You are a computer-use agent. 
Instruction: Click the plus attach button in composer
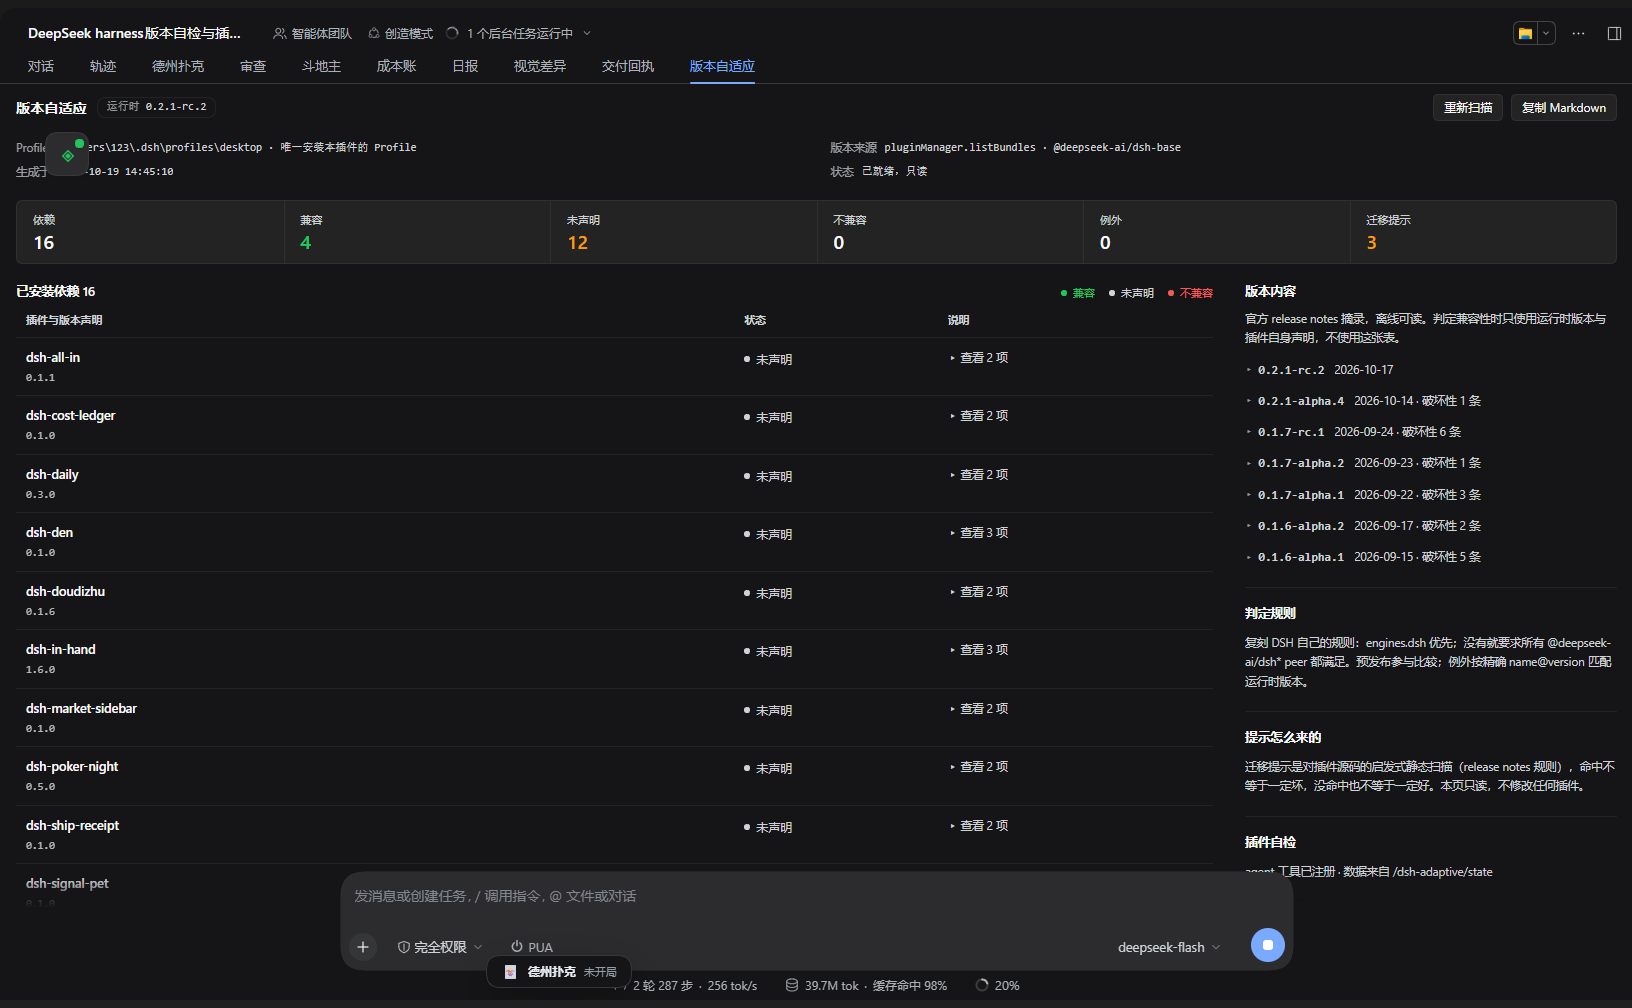tap(363, 946)
